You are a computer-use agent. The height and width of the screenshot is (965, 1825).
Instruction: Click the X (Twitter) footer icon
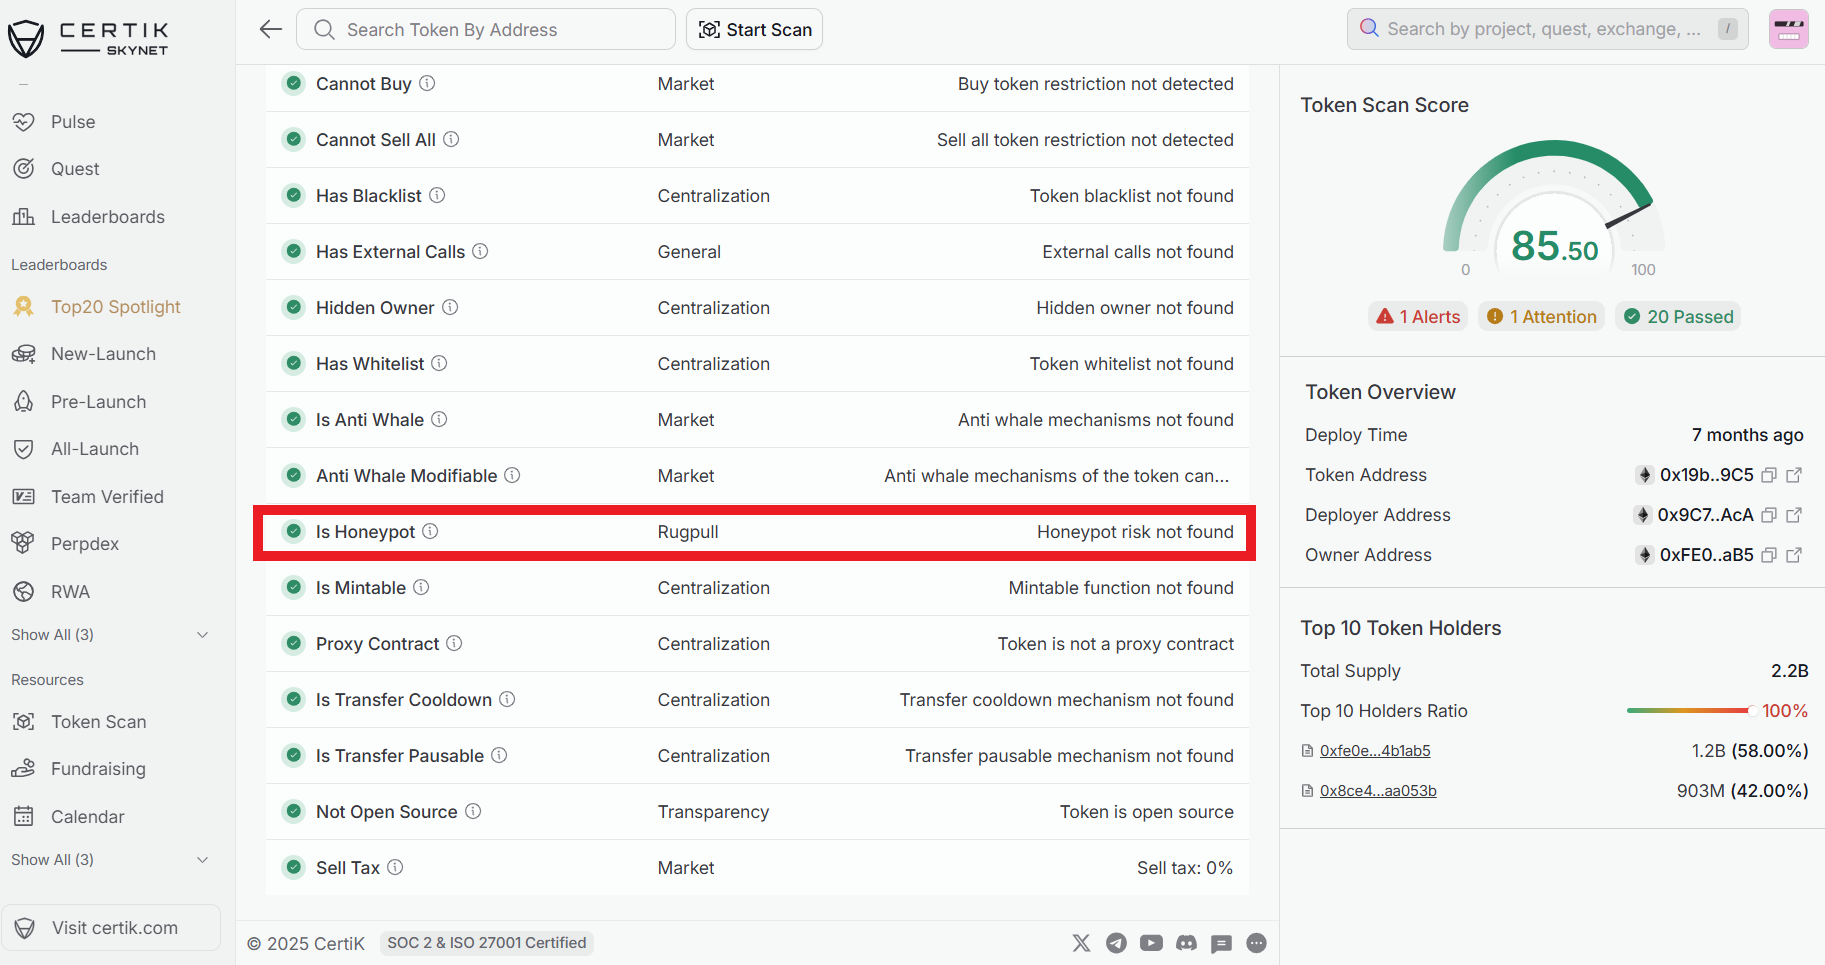pyautogui.click(x=1081, y=943)
